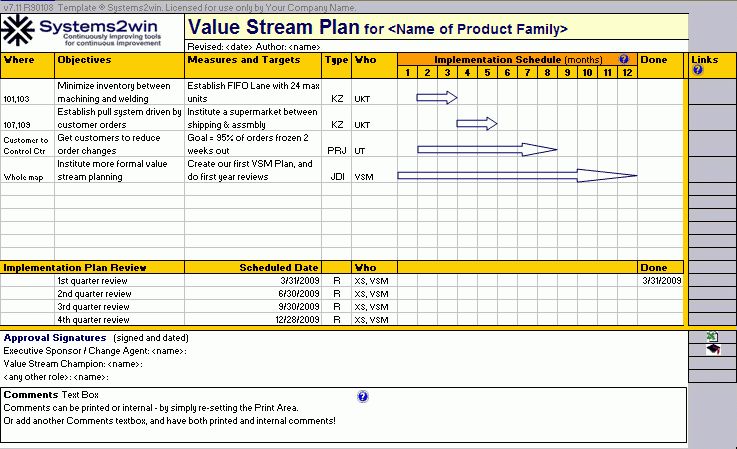Screen dimensions: 737x449
Task: Select '3rd quarter review' cell
Action: pos(119,307)
